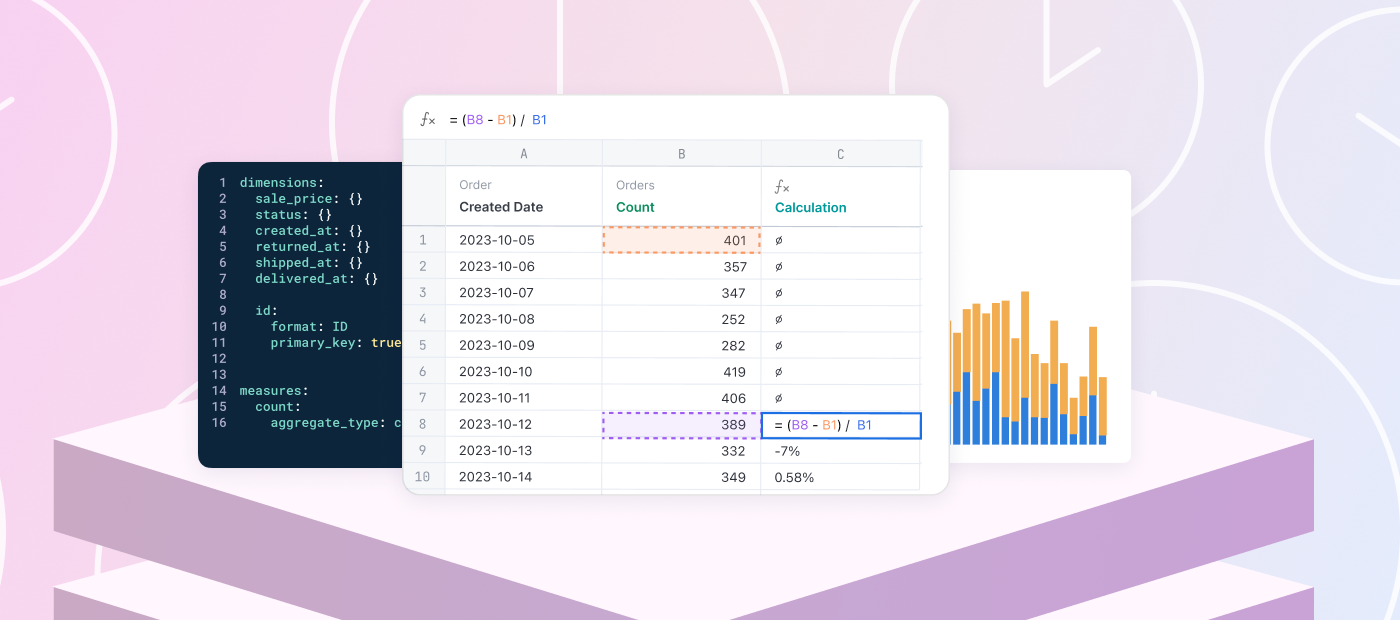Click the measures: line in code panel

click(274, 391)
